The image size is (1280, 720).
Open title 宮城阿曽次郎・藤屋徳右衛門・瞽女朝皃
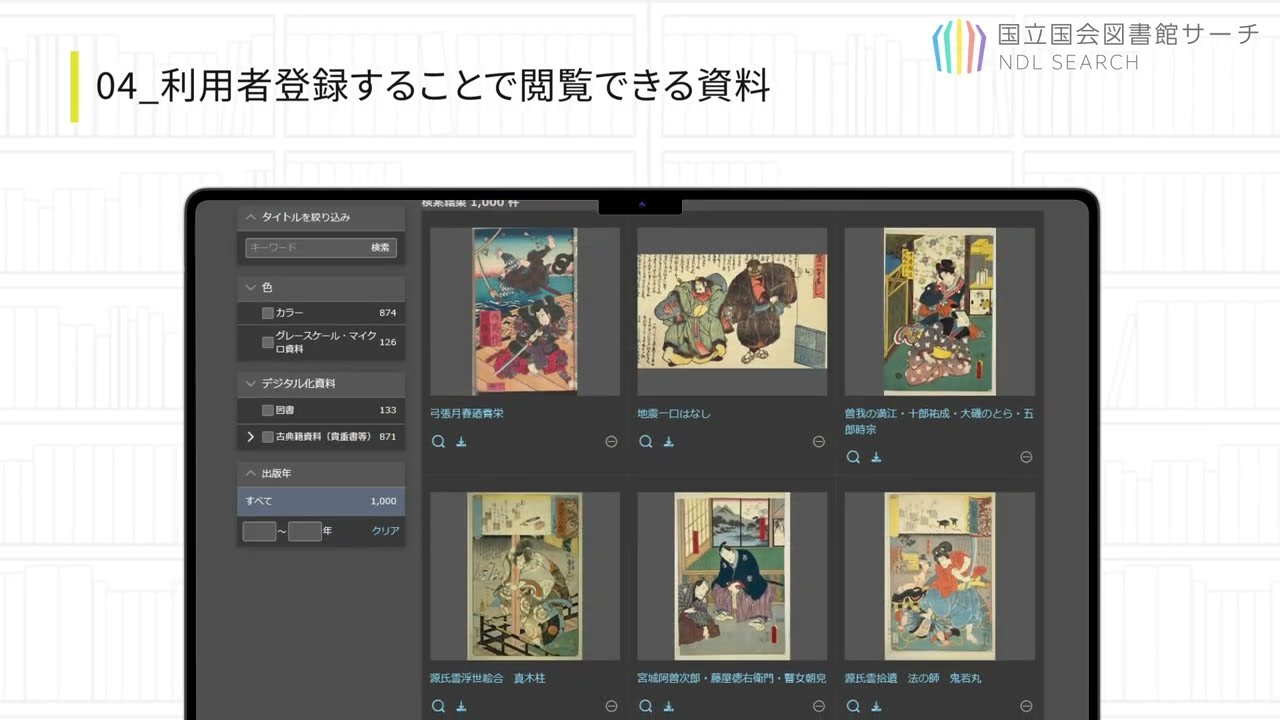coord(732,678)
